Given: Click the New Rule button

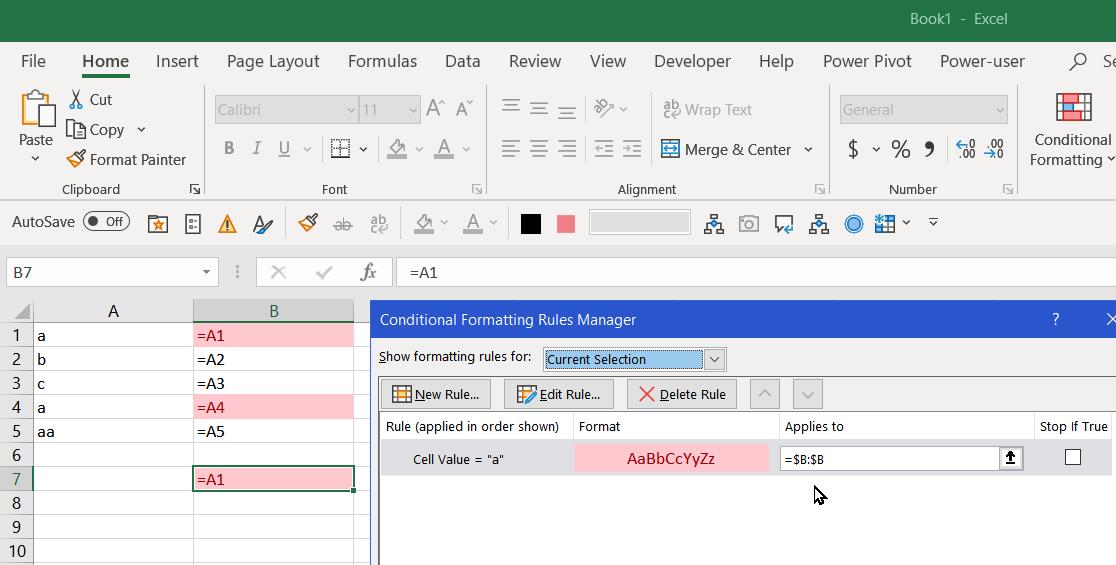Looking at the screenshot, I should click(436, 394).
